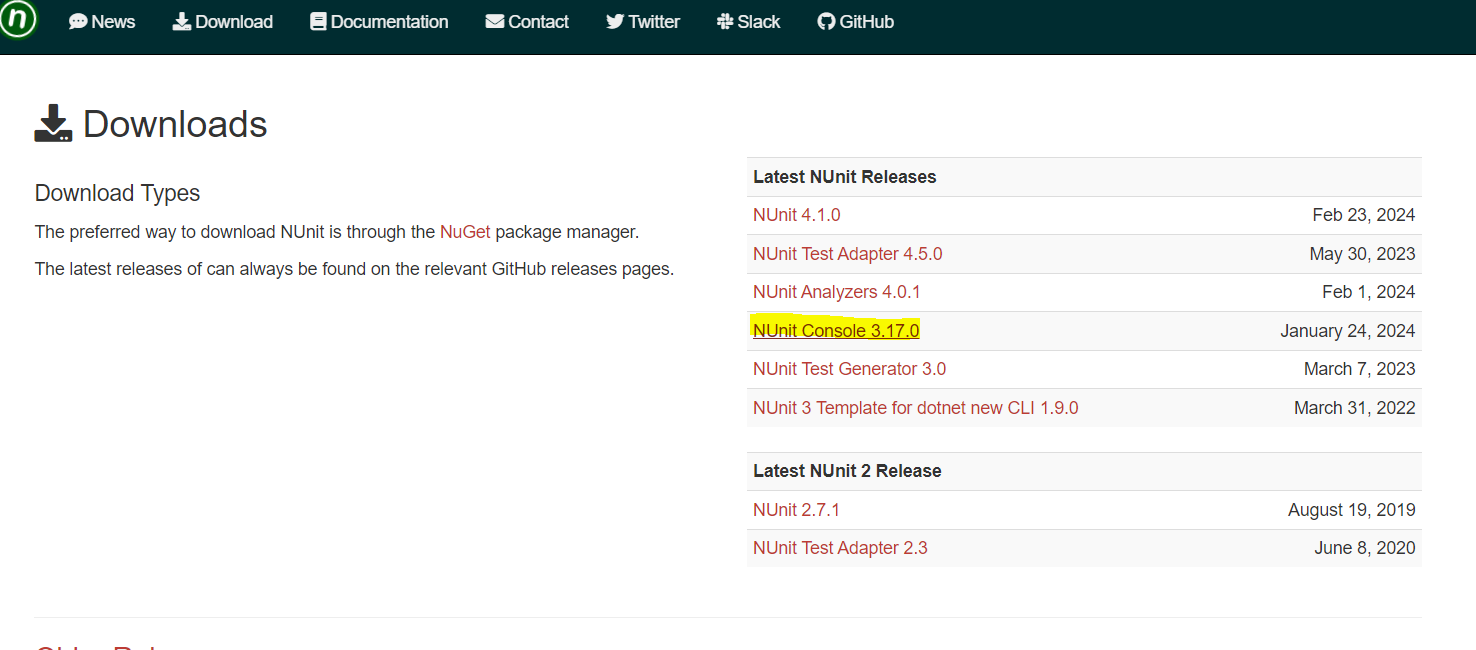Click the March 31, 2022 date
1476x650 pixels.
coord(1355,408)
